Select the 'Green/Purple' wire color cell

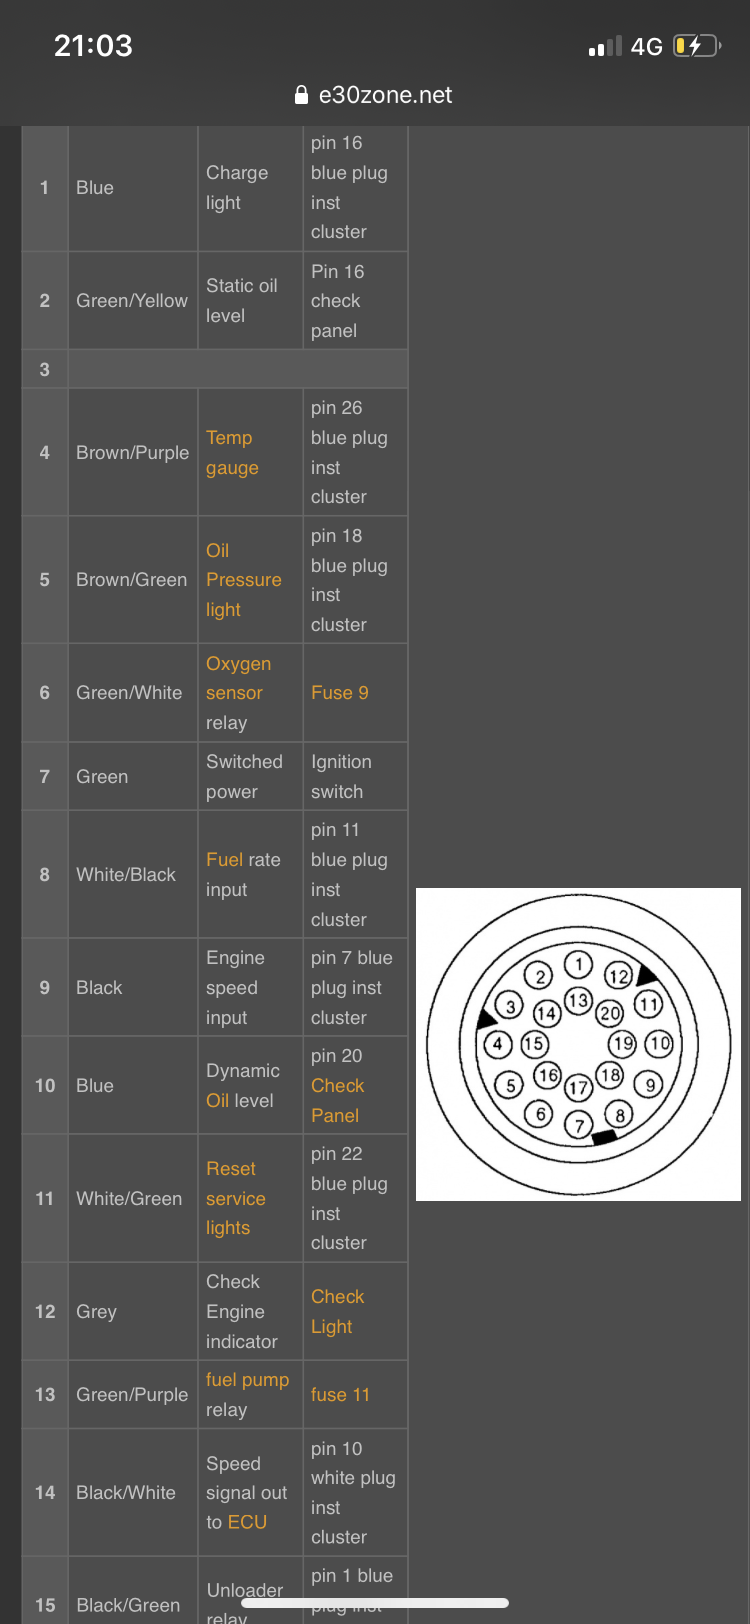(132, 1395)
